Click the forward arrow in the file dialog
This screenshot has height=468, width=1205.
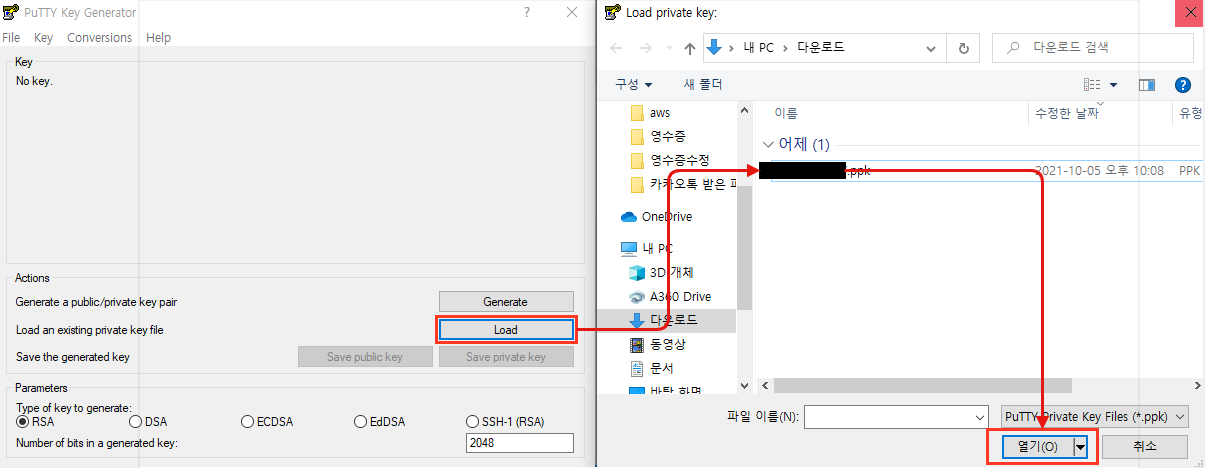[646, 48]
